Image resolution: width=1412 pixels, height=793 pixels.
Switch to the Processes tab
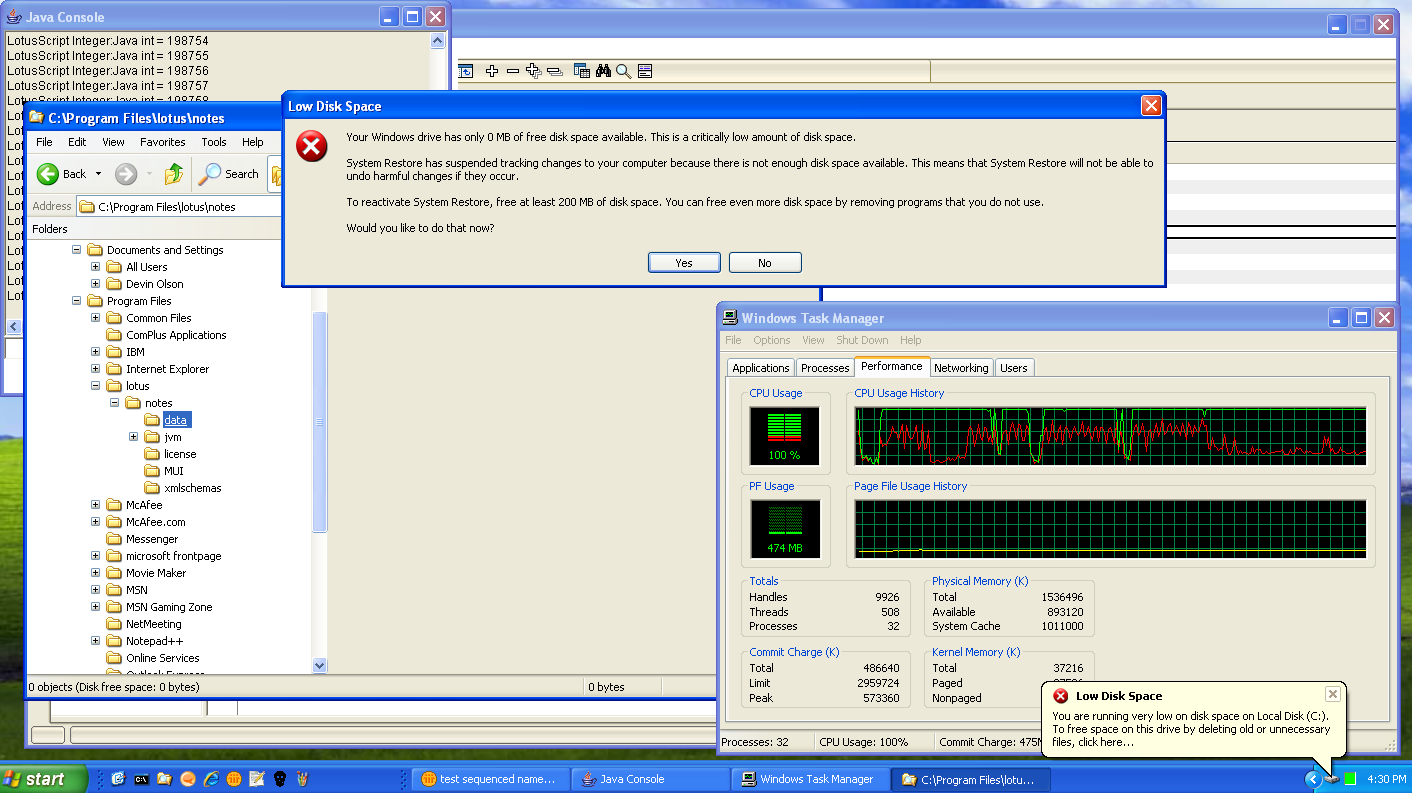825,368
